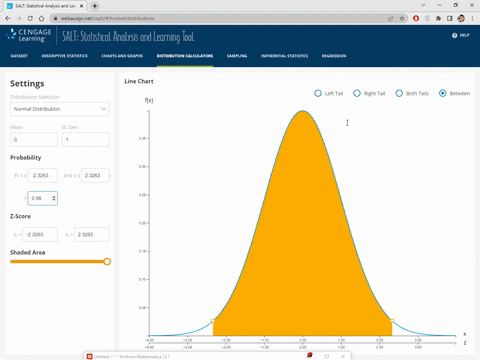480x360 pixels.
Task: Click the Cengage Learning logo
Action: pos(29,35)
